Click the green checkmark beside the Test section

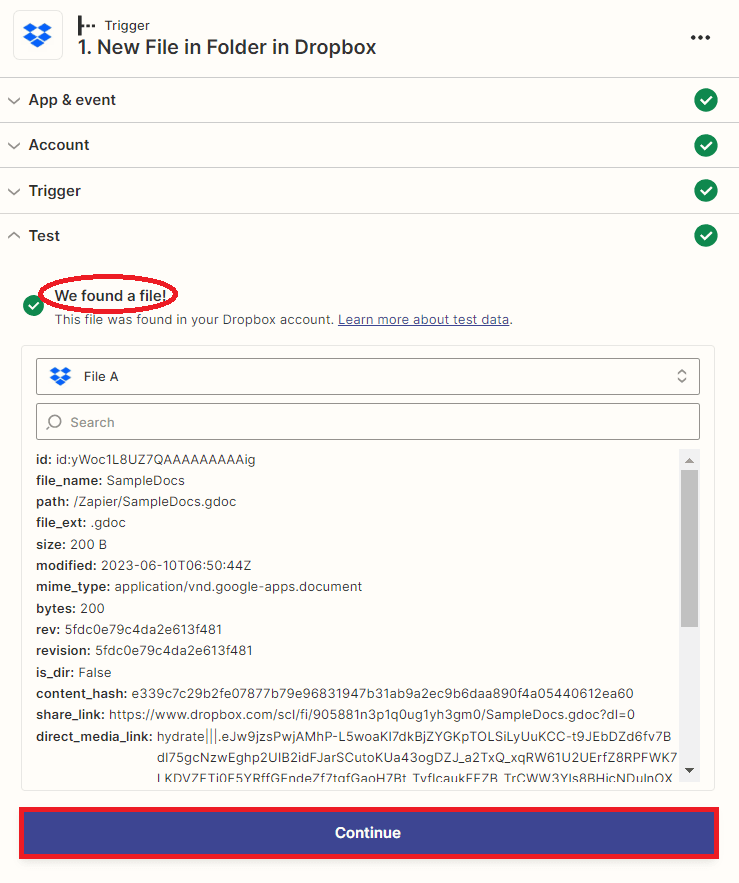pyautogui.click(x=706, y=236)
